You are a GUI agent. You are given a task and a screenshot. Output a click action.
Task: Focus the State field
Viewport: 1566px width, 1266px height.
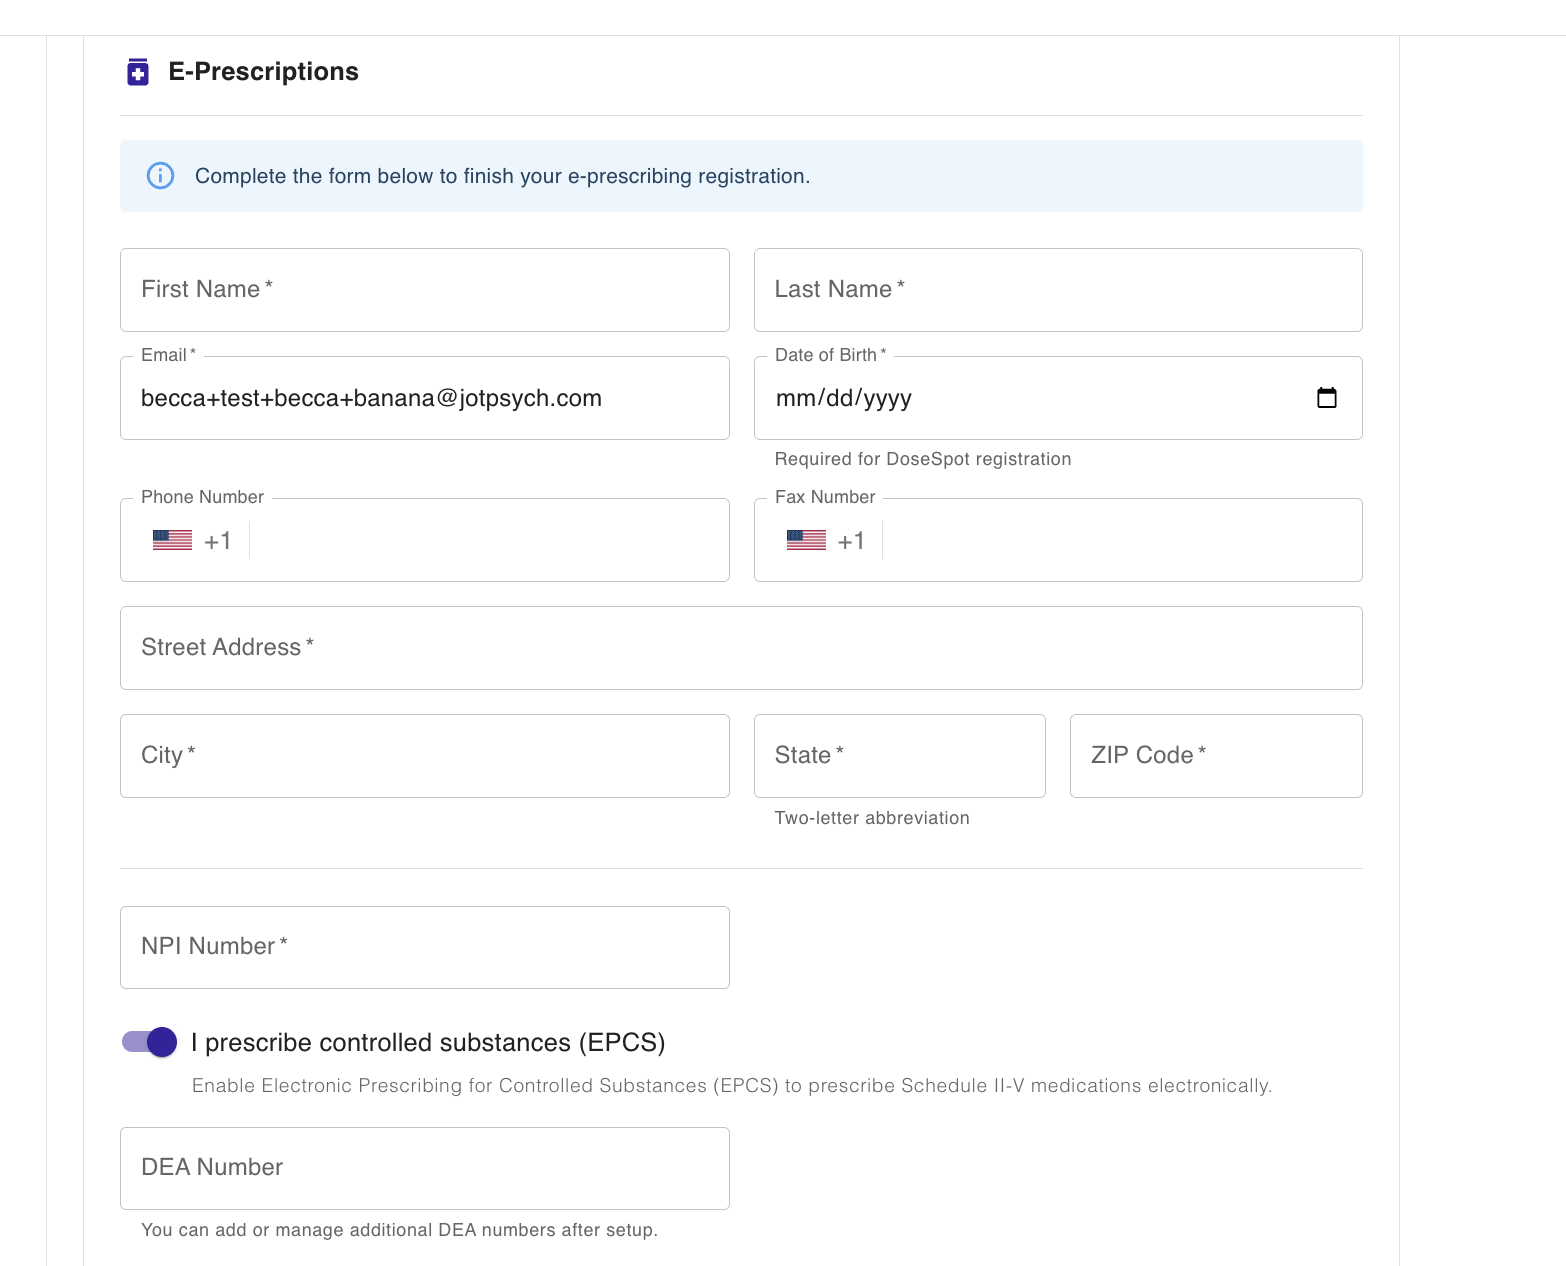[899, 756]
